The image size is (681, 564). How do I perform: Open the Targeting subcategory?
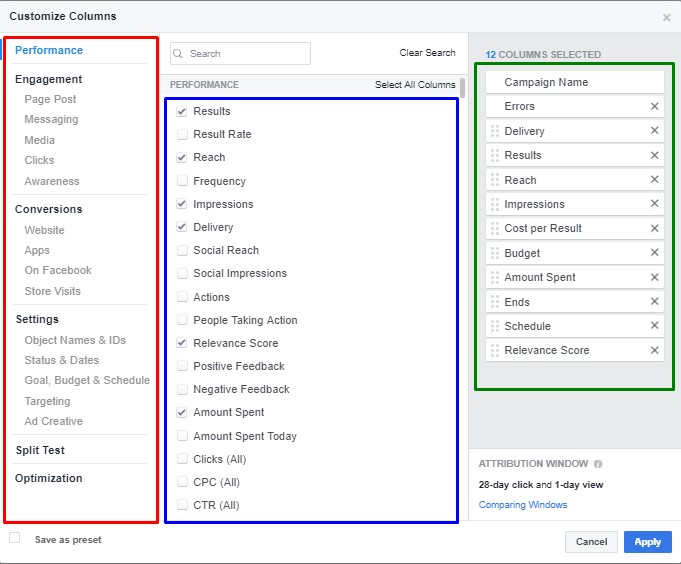click(x=47, y=401)
